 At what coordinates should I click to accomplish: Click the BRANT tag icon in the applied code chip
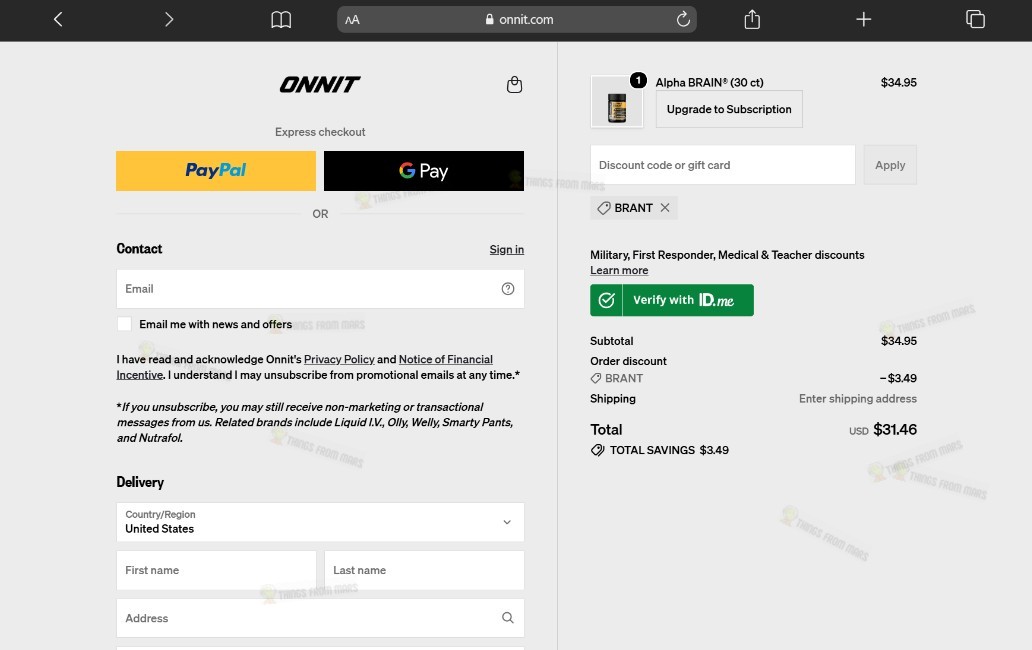click(604, 208)
